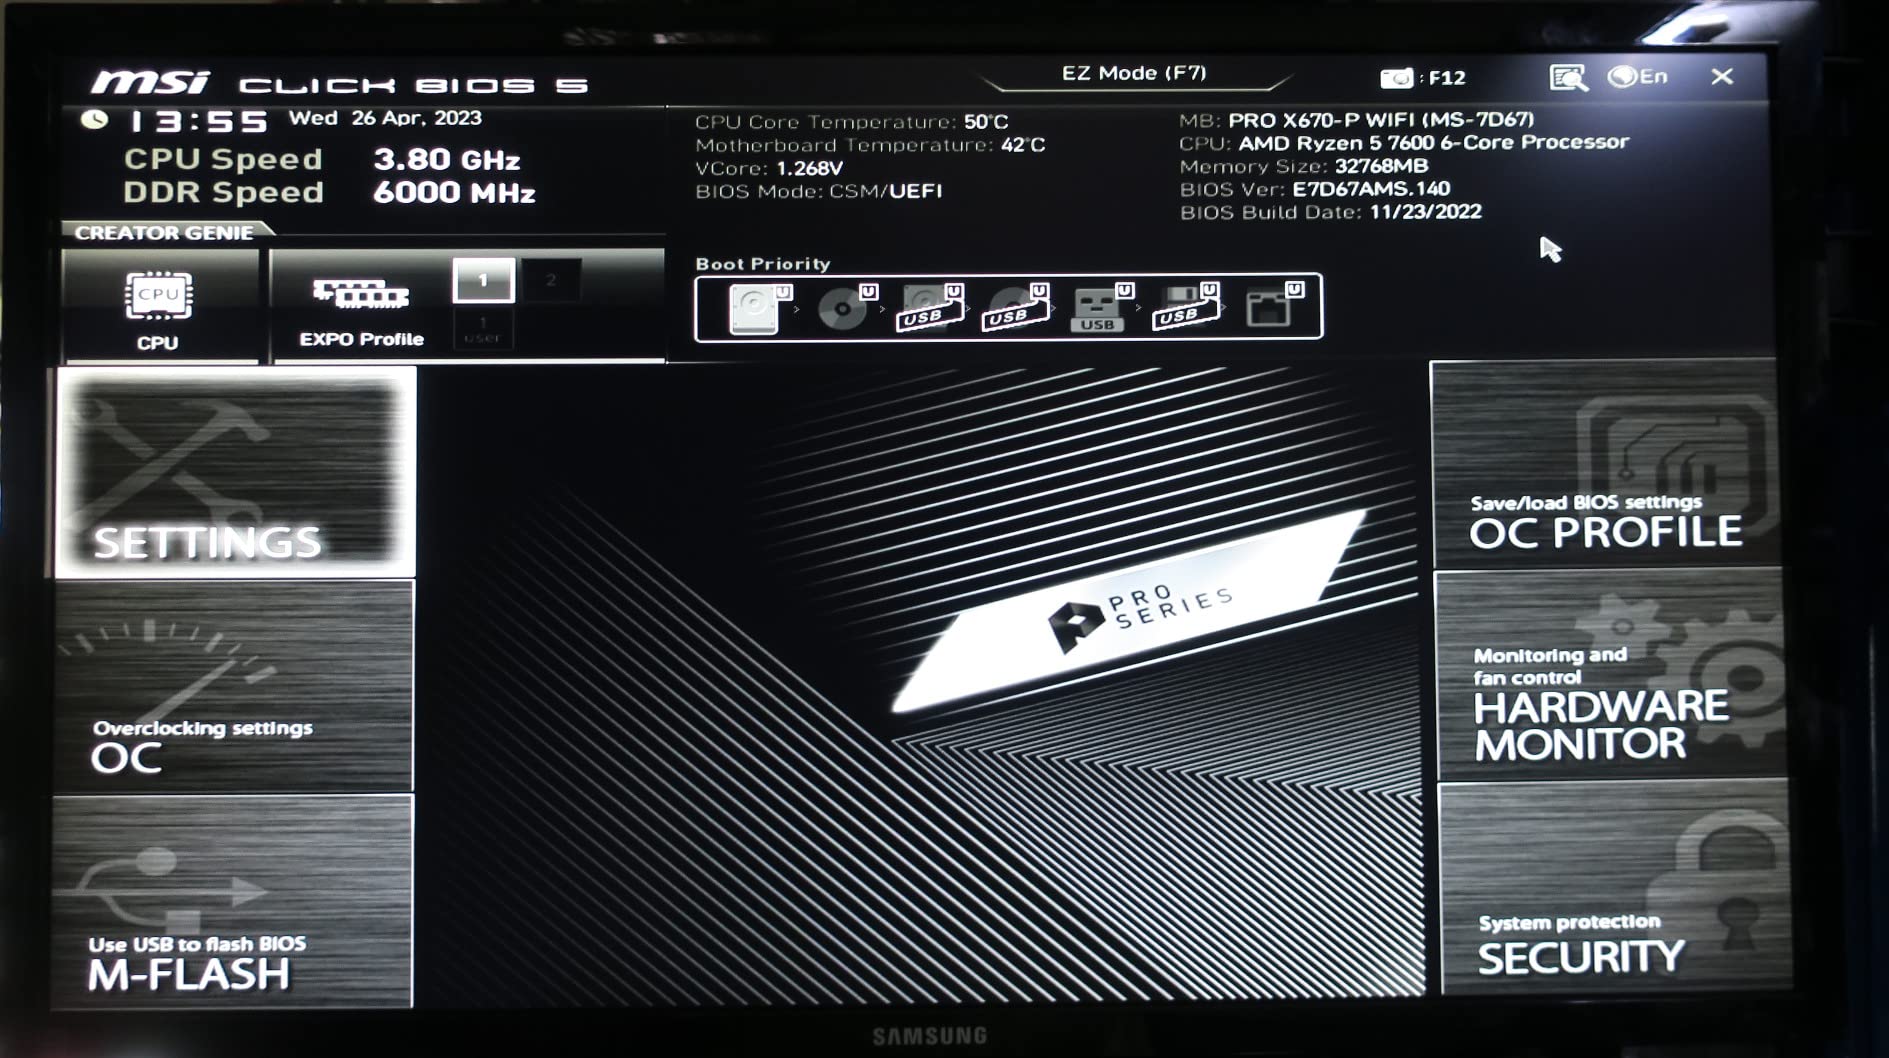1889x1058 pixels.
Task: Take a screenshot with the F12 camera icon
Action: [x=1398, y=78]
